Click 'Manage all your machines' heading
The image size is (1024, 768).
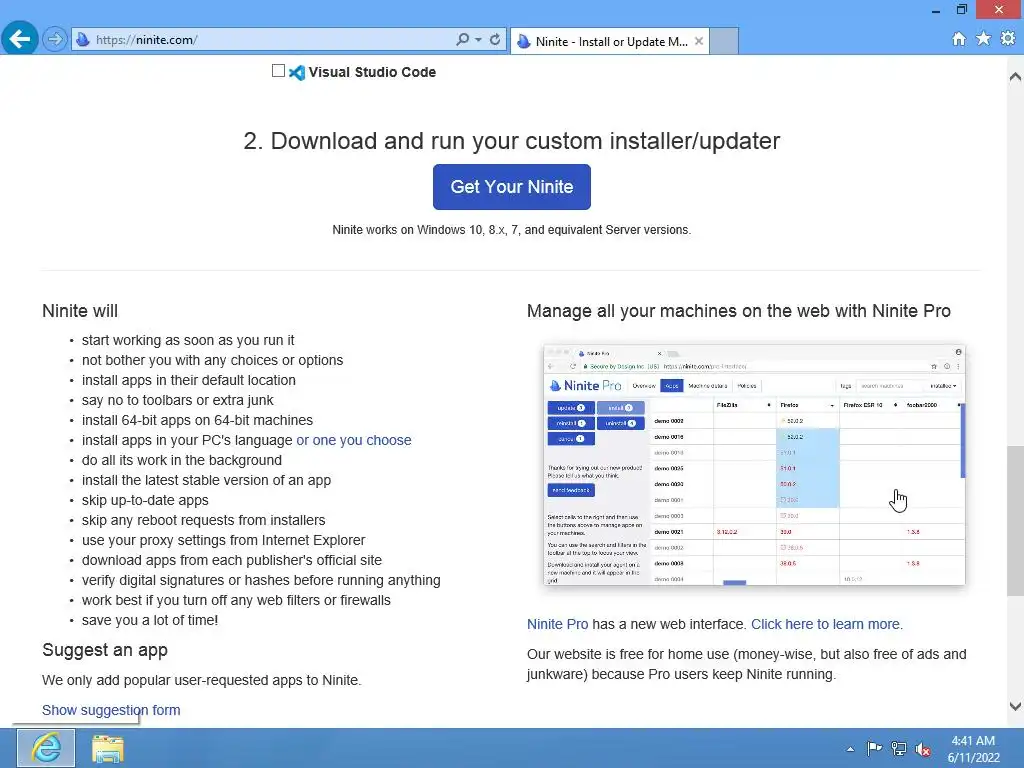[739, 311]
